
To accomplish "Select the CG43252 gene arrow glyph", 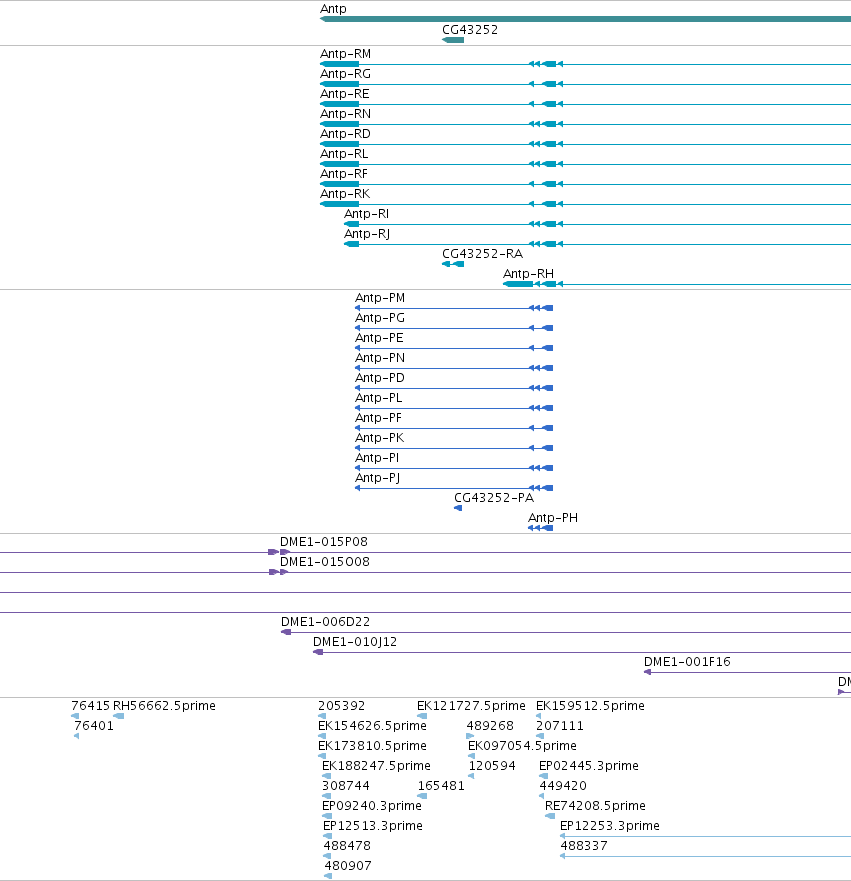I will pyautogui.click(x=453, y=40).
